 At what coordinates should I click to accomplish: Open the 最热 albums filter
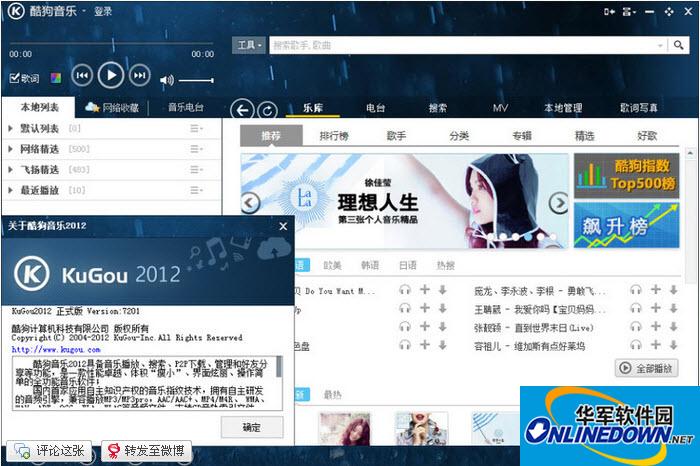point(332,395)
